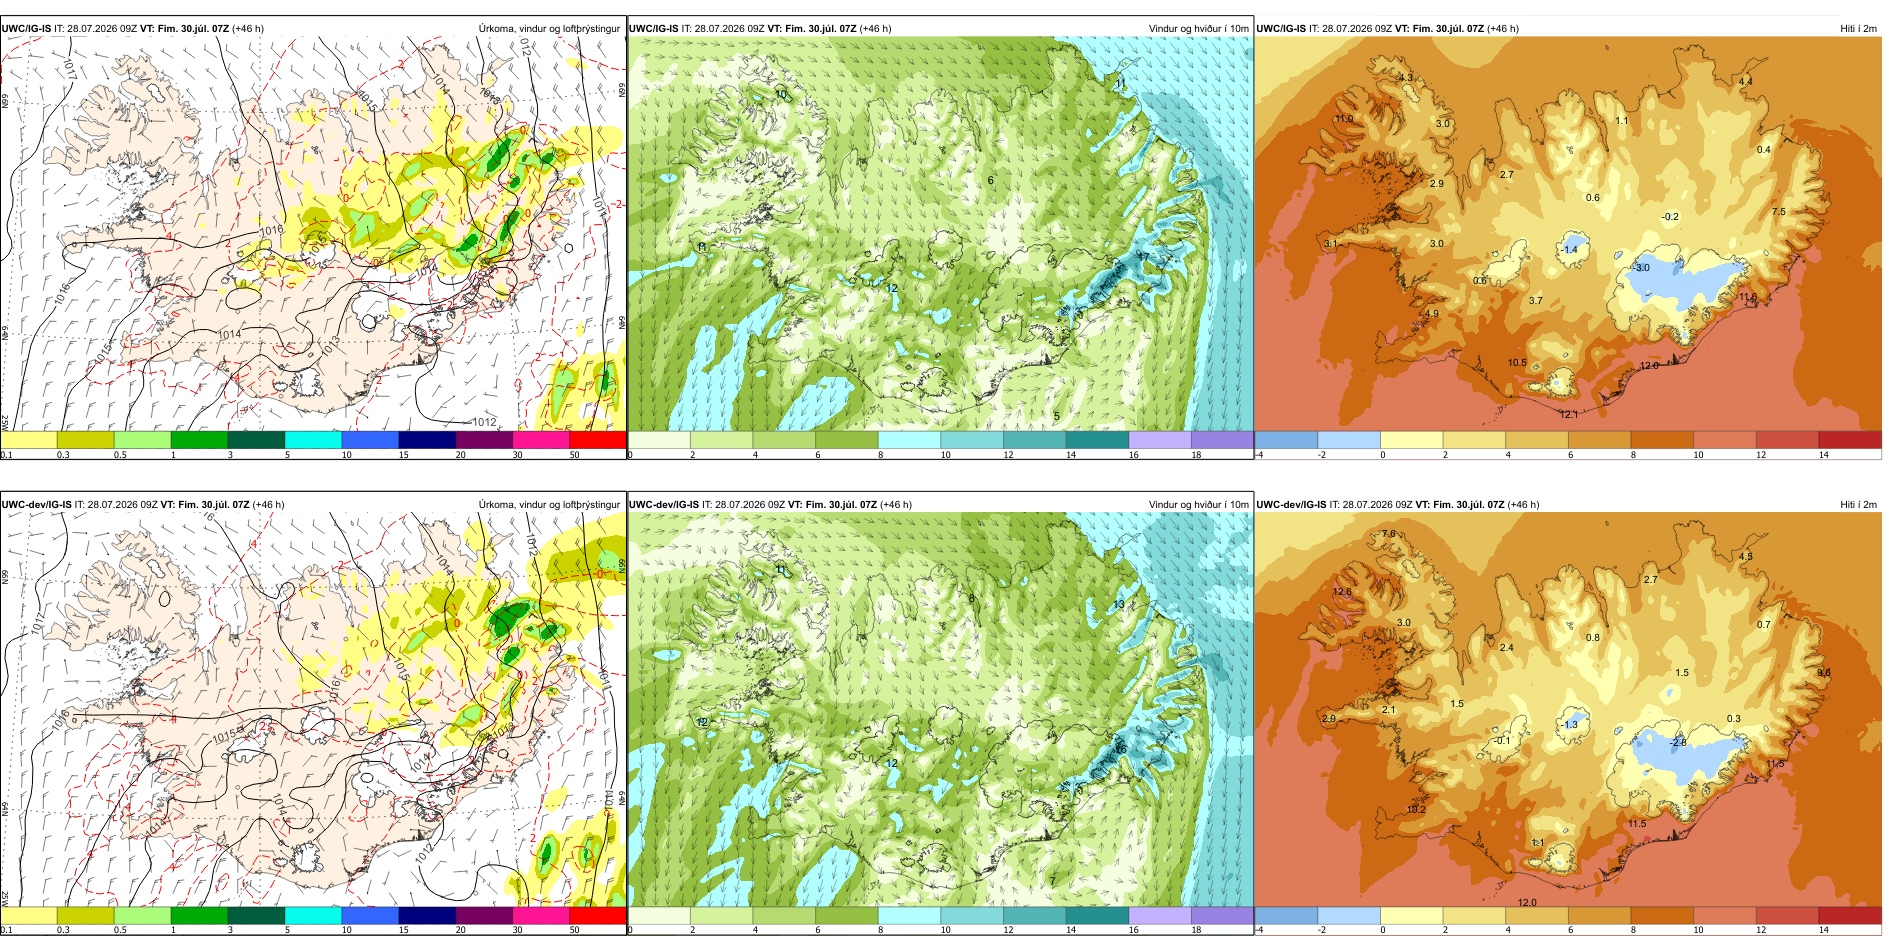Click the UWC-dev/IG-IS header on the wind map
1900x950 pixels.
click(664, 504)
